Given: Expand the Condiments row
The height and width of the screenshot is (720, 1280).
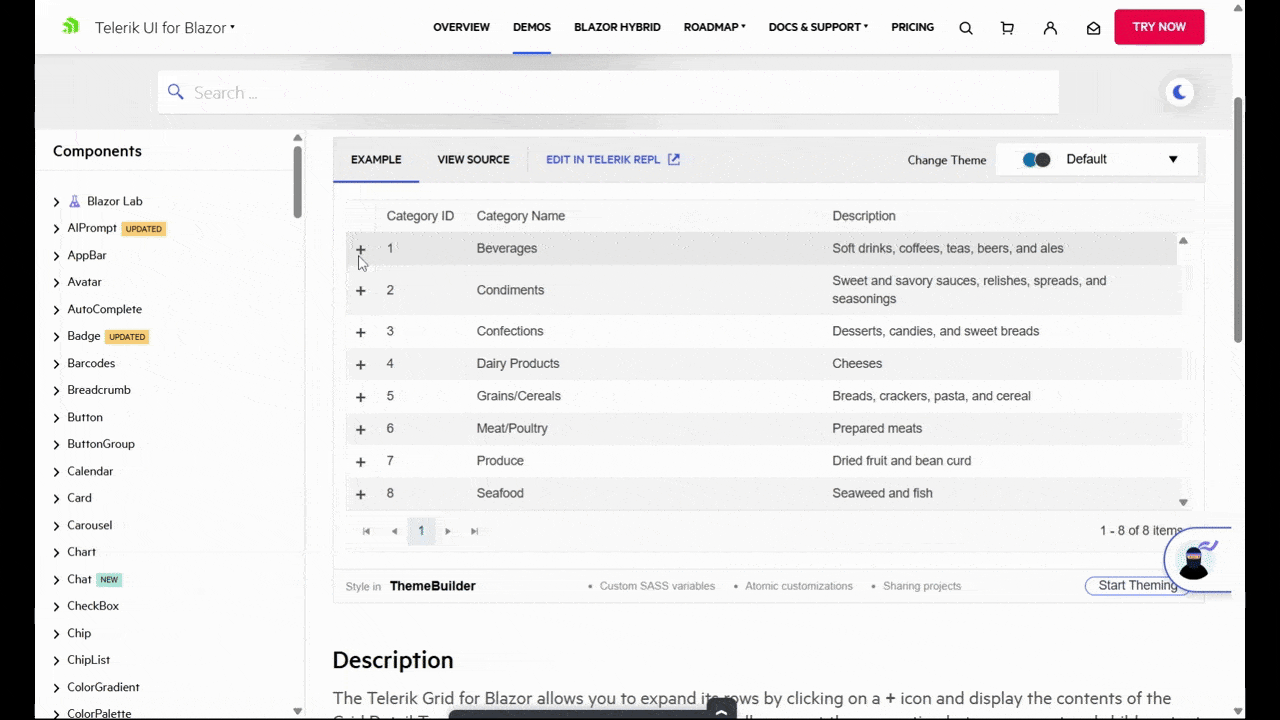Looking at the screenshot, I should (x=361, y=291).
